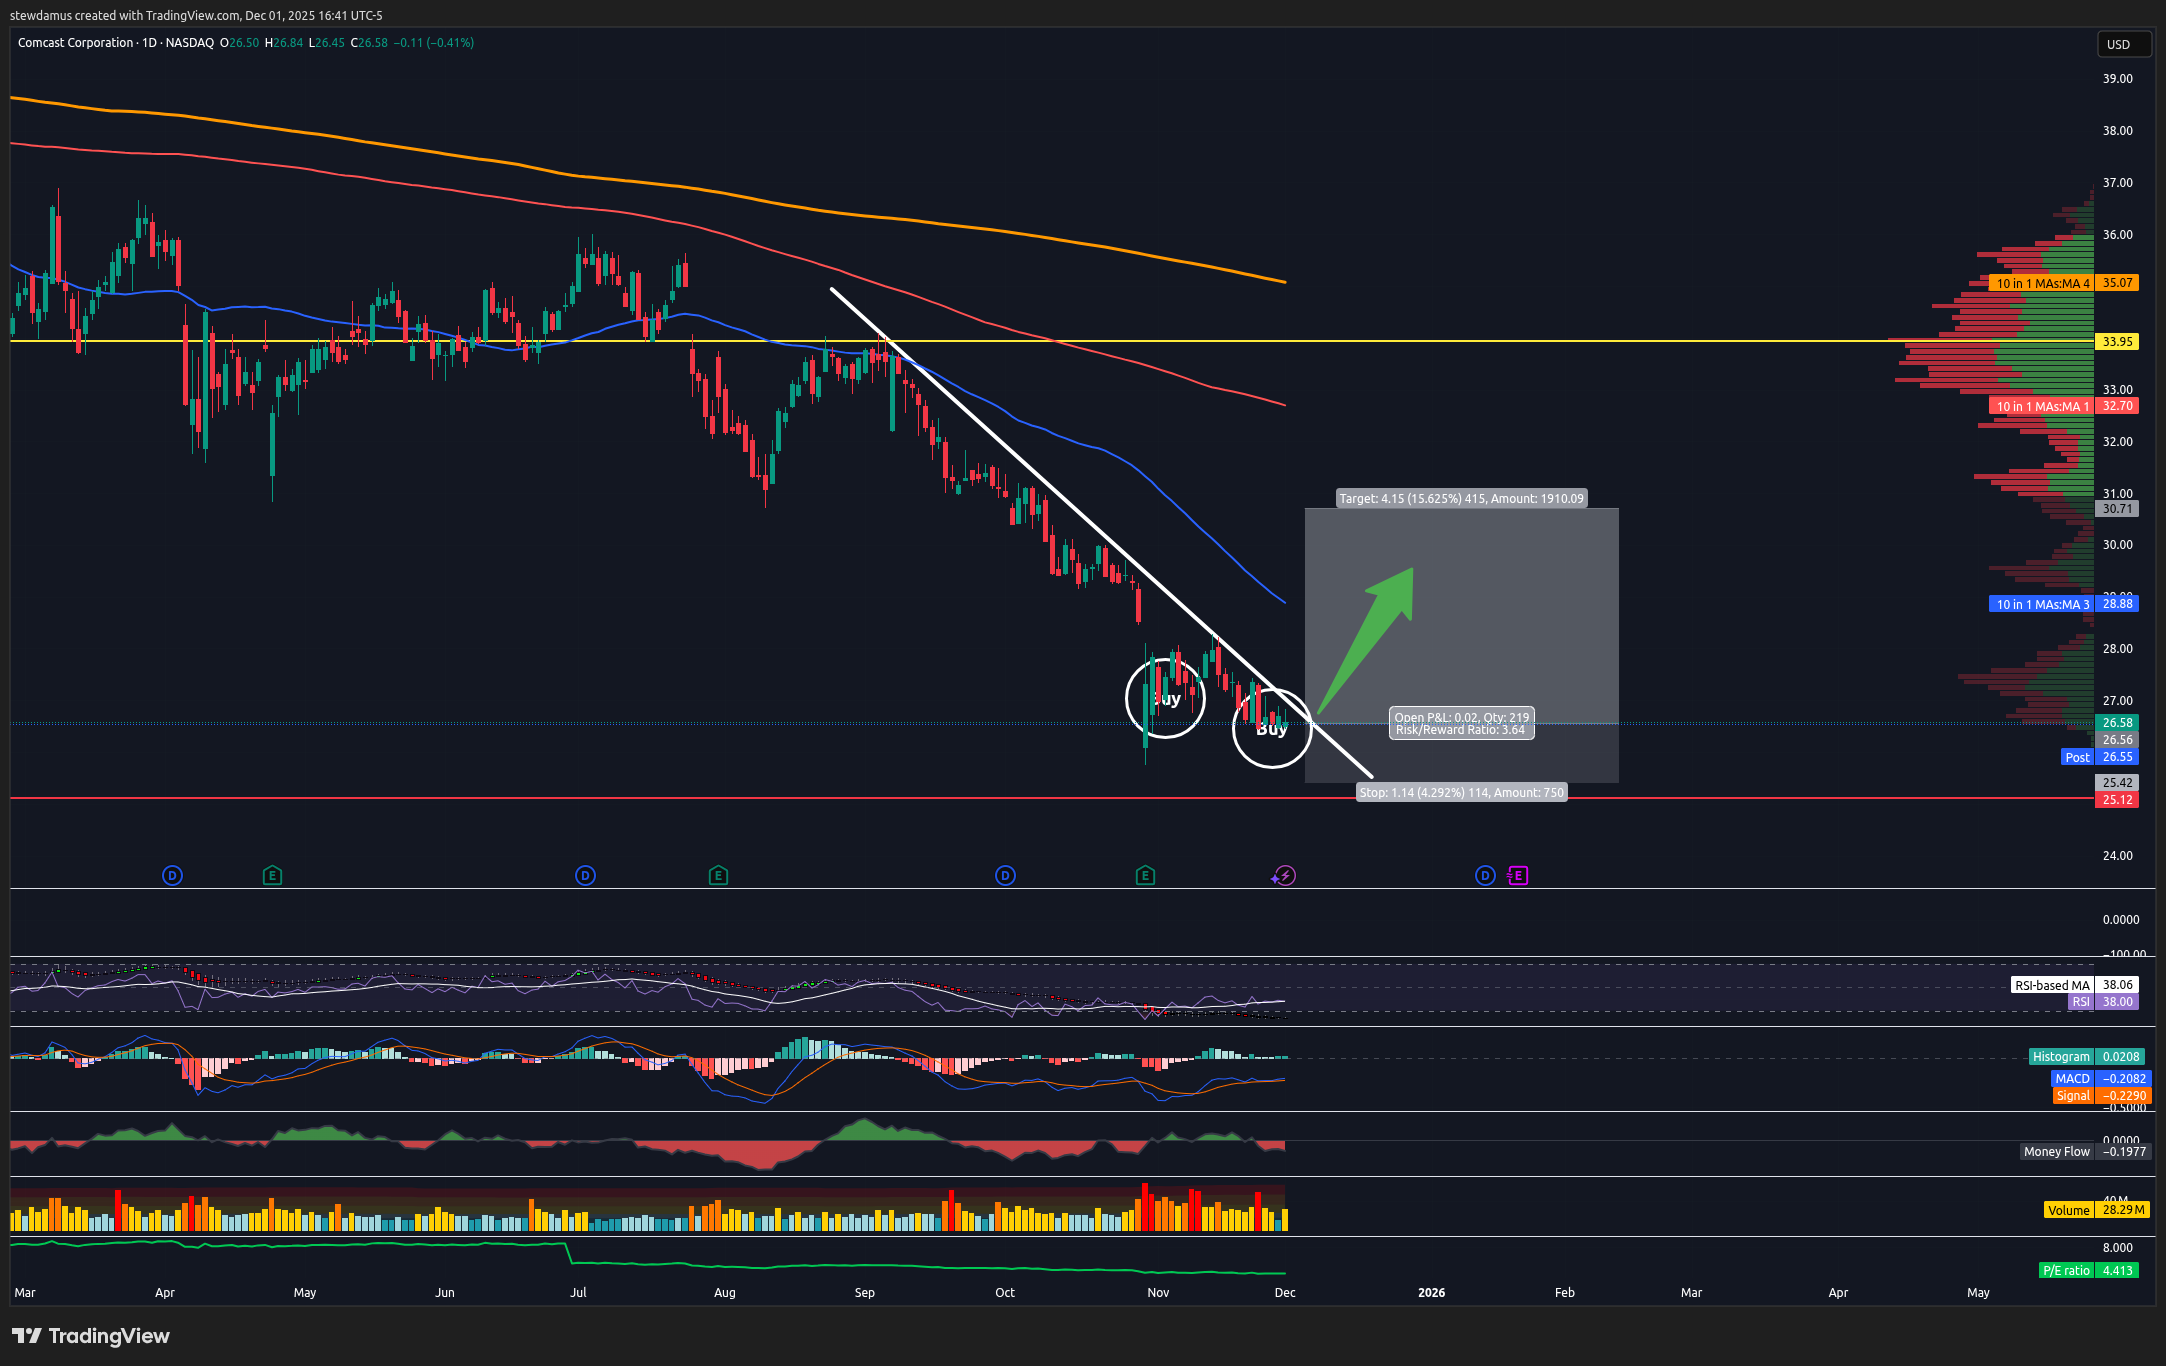Click the yellow 33.95 horizontal line label
The height and width of the screenshot is (1366, 2166).
click(2117, 341)
